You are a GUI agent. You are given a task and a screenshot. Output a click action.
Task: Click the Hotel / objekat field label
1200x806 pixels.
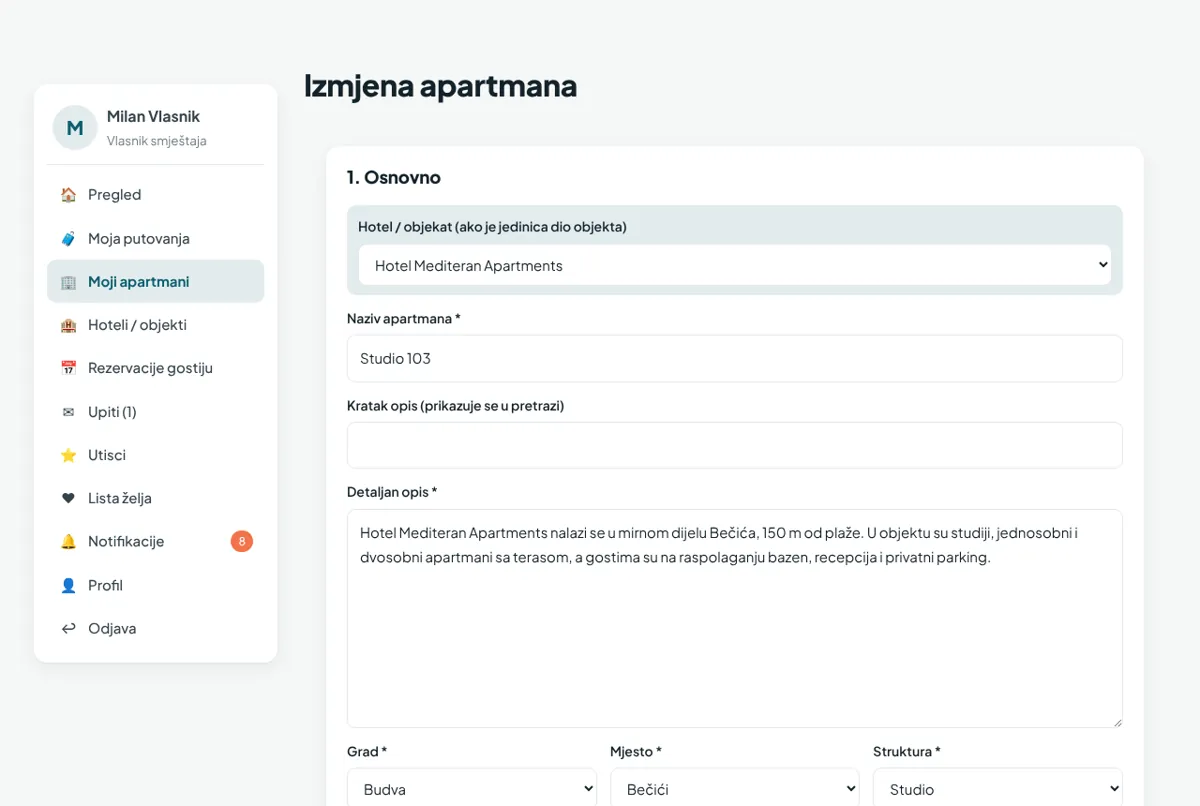(492, 227)
